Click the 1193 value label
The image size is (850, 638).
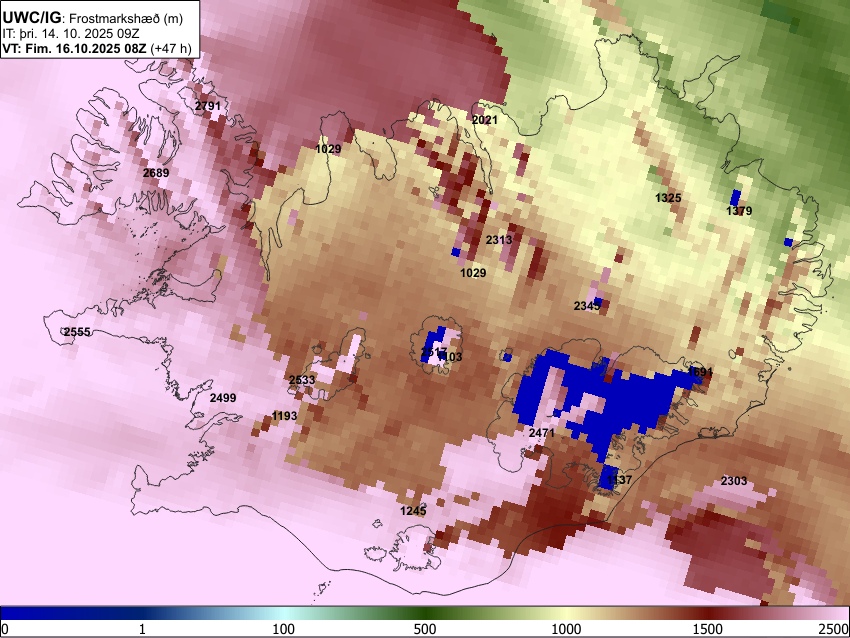[284, 416]
